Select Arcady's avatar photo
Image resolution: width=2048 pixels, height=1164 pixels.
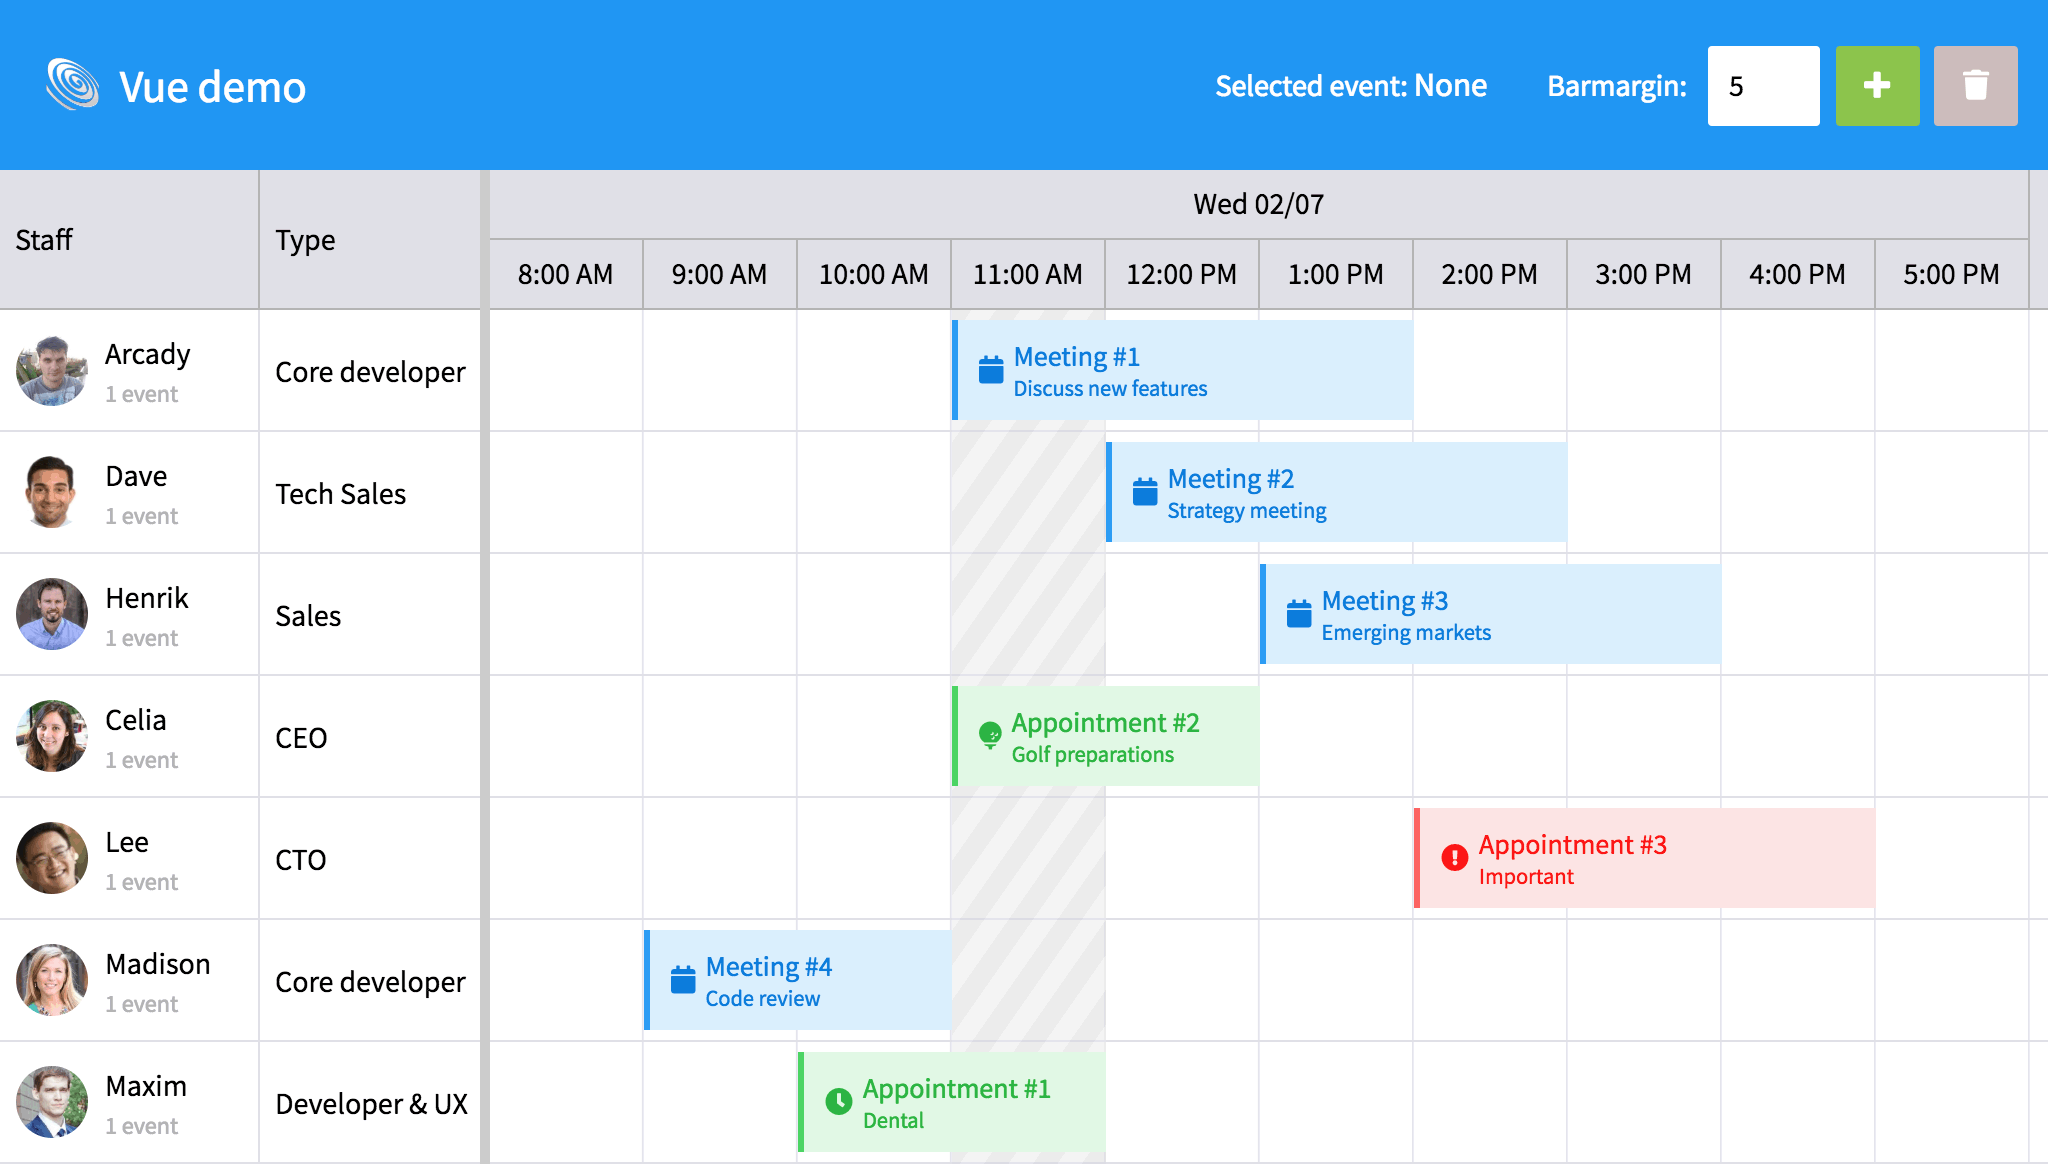[51, 371]
